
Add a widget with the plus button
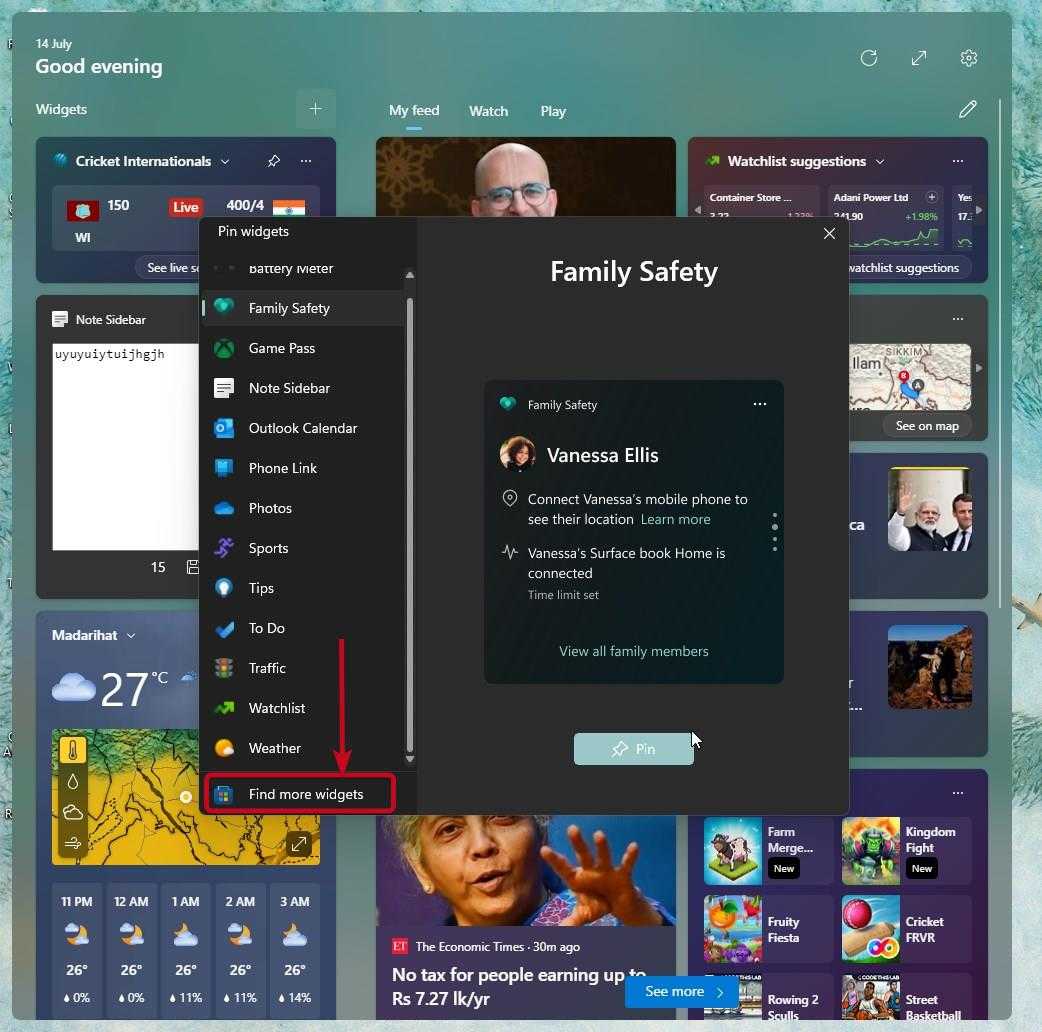click(316, 109)
